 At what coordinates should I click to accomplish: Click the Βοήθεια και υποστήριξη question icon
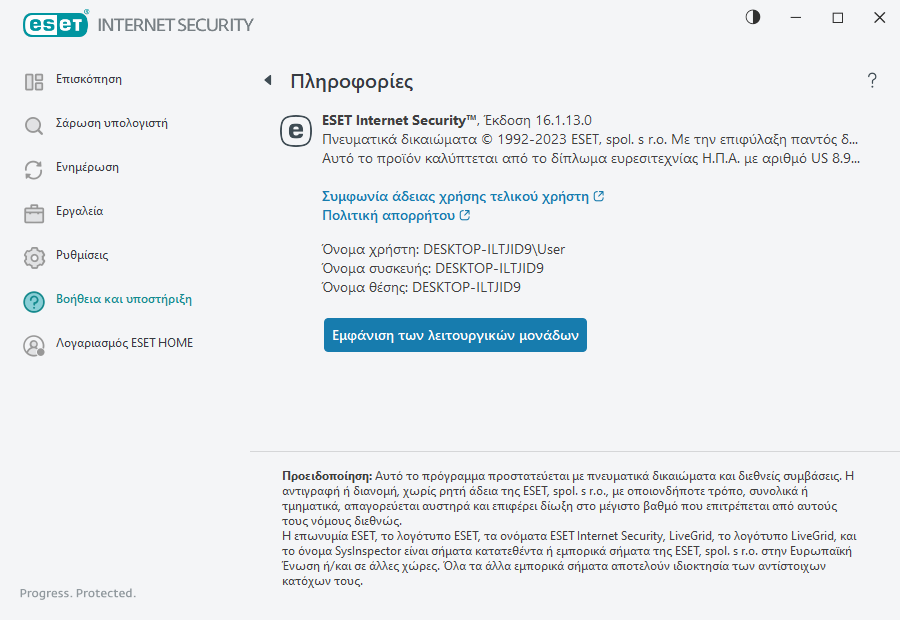(x=34, y=302)
